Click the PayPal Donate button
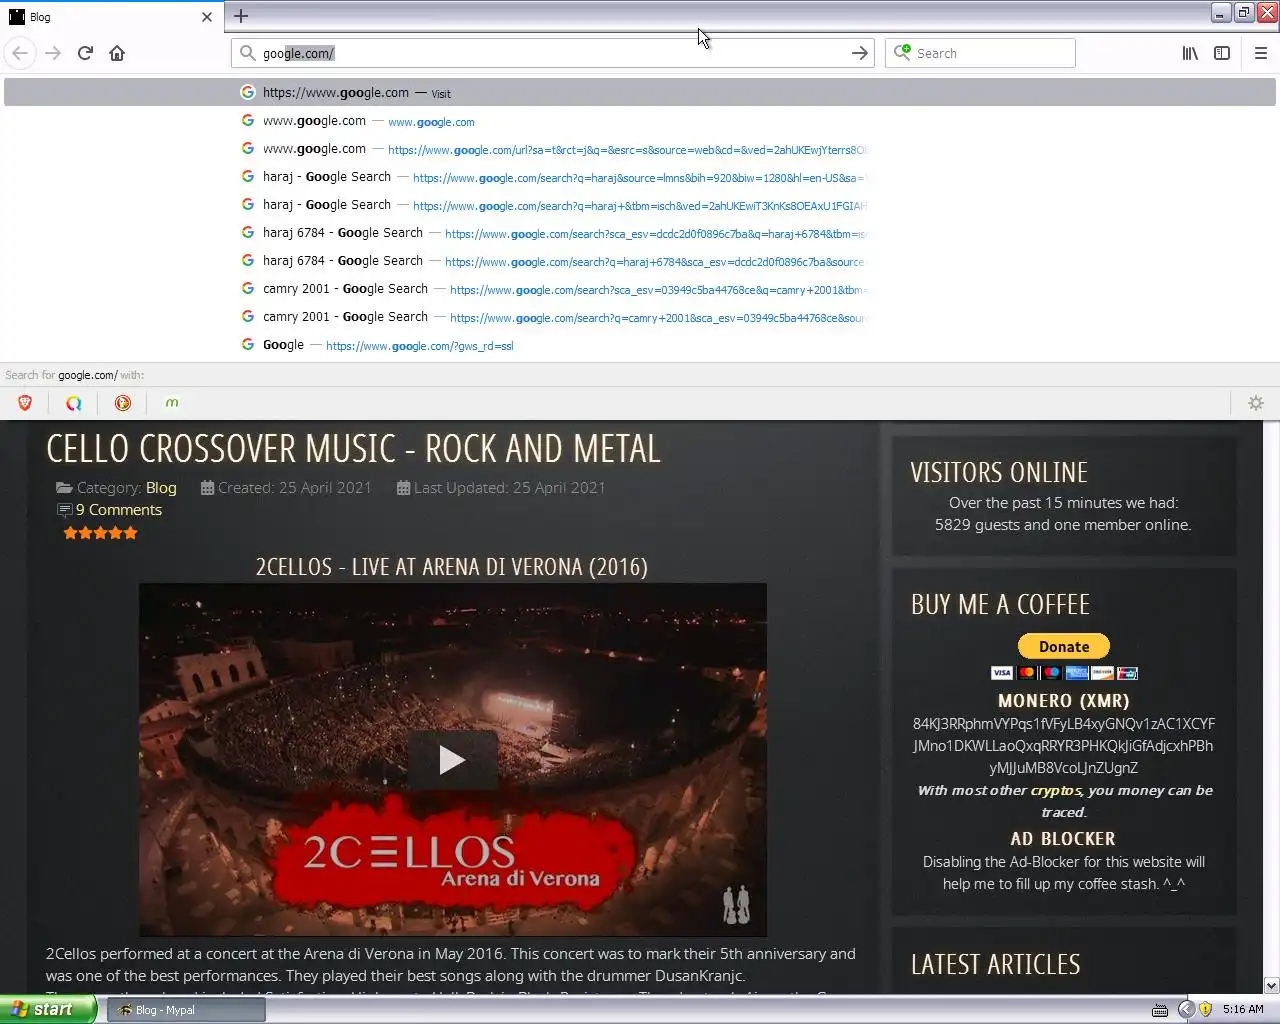This screenshot has height=1024, width=1280. coord(1063,646)
